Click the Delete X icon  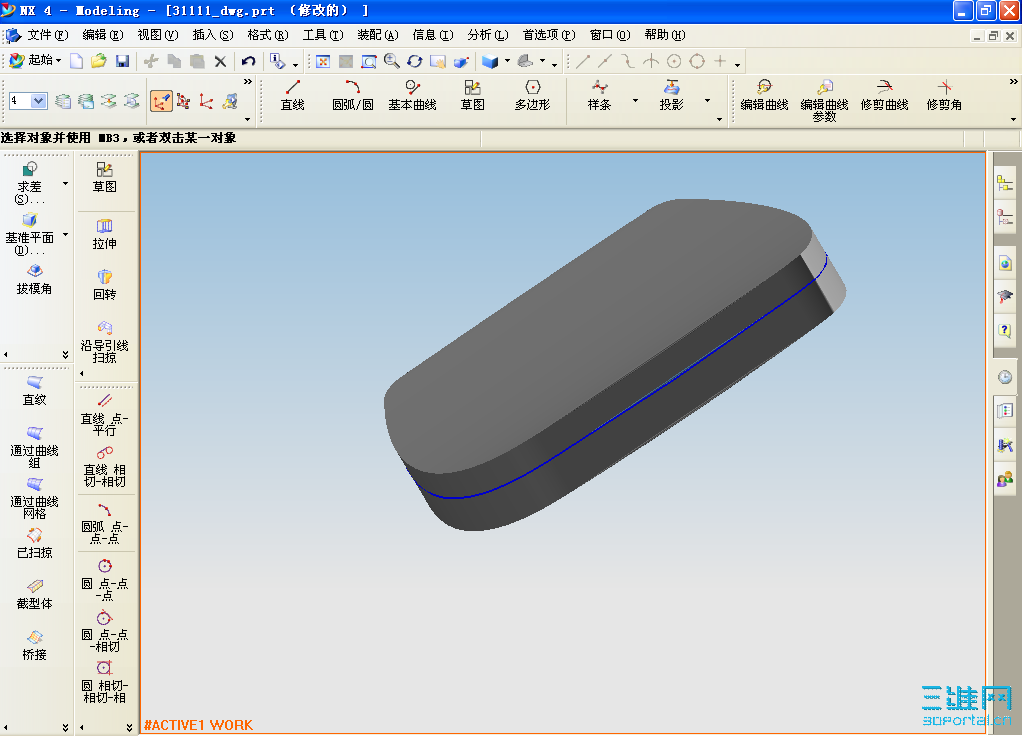click(220, 61)
